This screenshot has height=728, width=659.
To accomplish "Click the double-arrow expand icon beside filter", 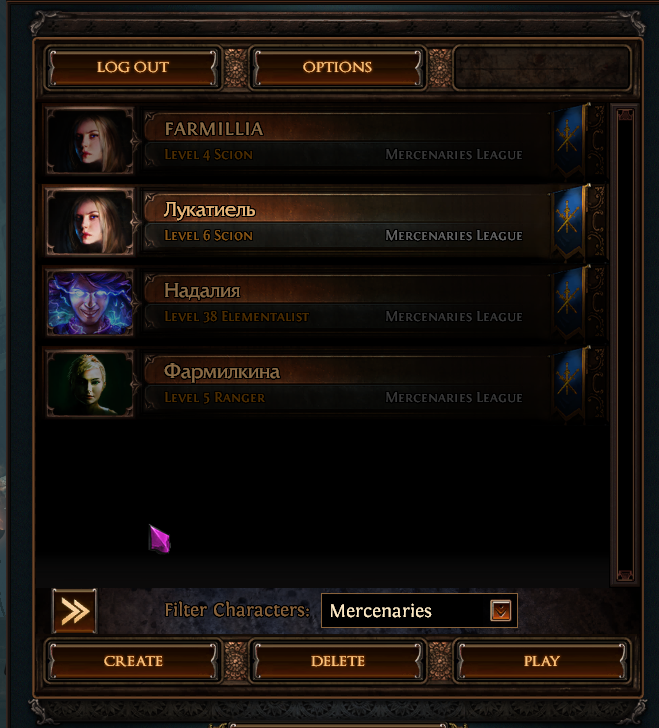I will click(74, 611).
